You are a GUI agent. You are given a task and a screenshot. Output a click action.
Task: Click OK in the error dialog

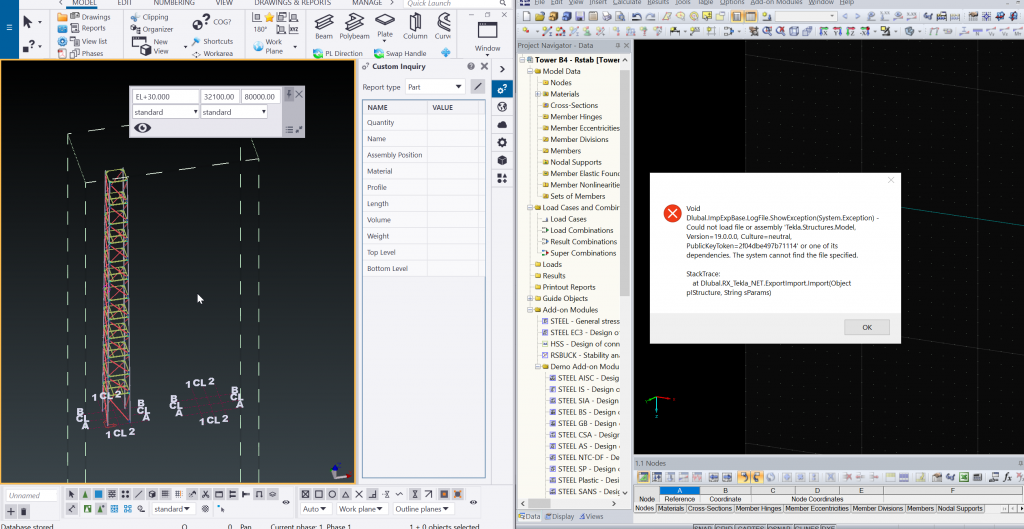(867, 327)
